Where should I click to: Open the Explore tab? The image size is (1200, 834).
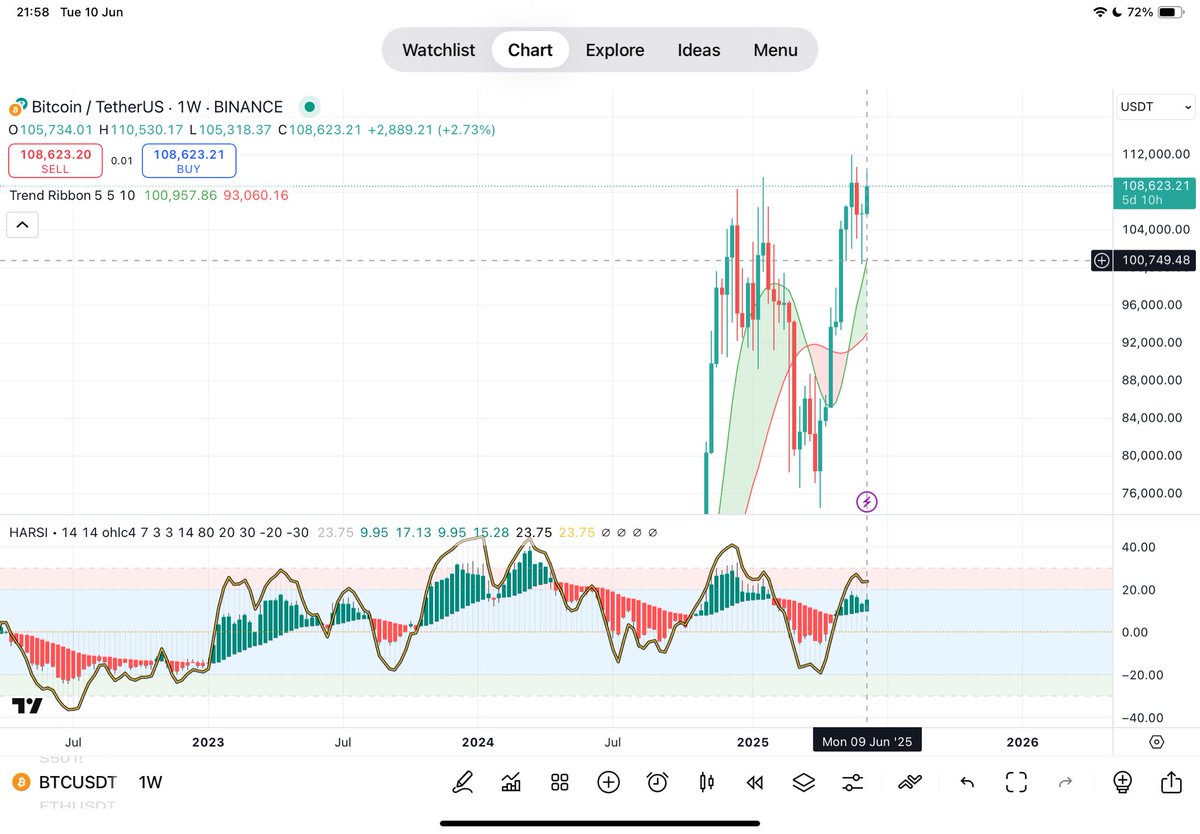click(x=615, y=50)
